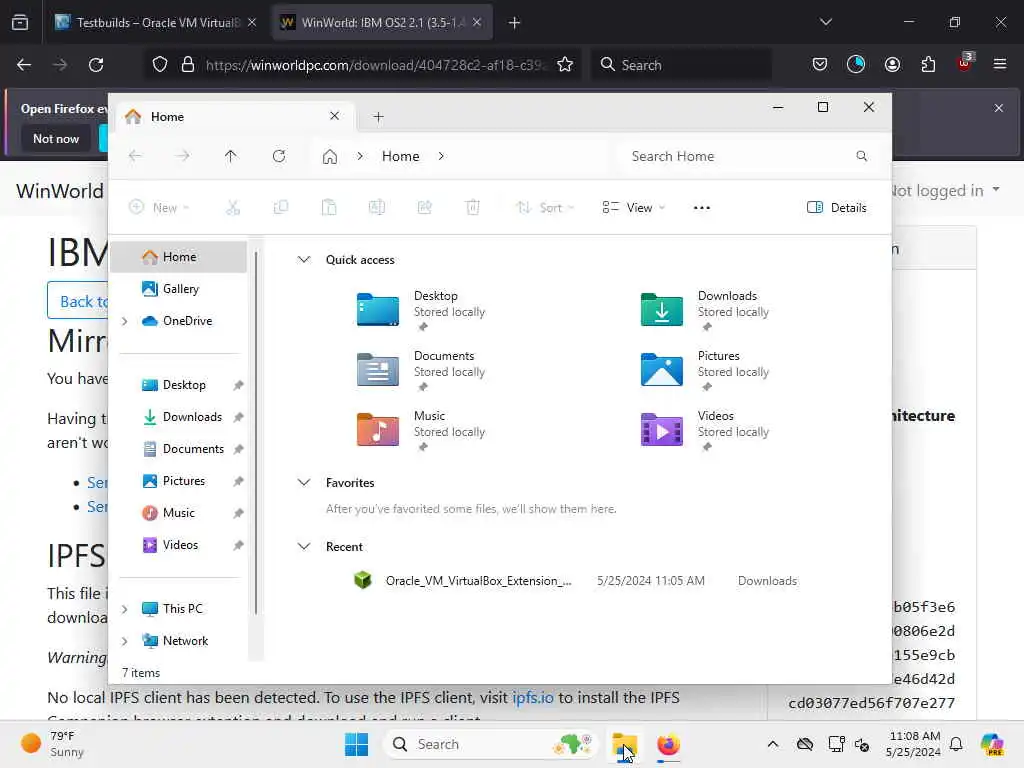
Task: Expand OneDrive in navigation pane
Action: [x=125, y=321]
